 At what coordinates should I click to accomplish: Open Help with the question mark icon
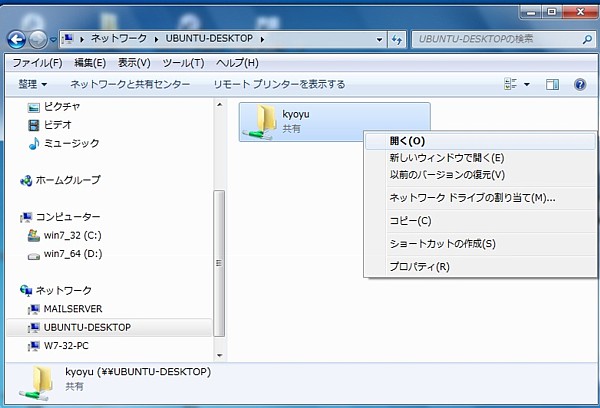[580, 84]
